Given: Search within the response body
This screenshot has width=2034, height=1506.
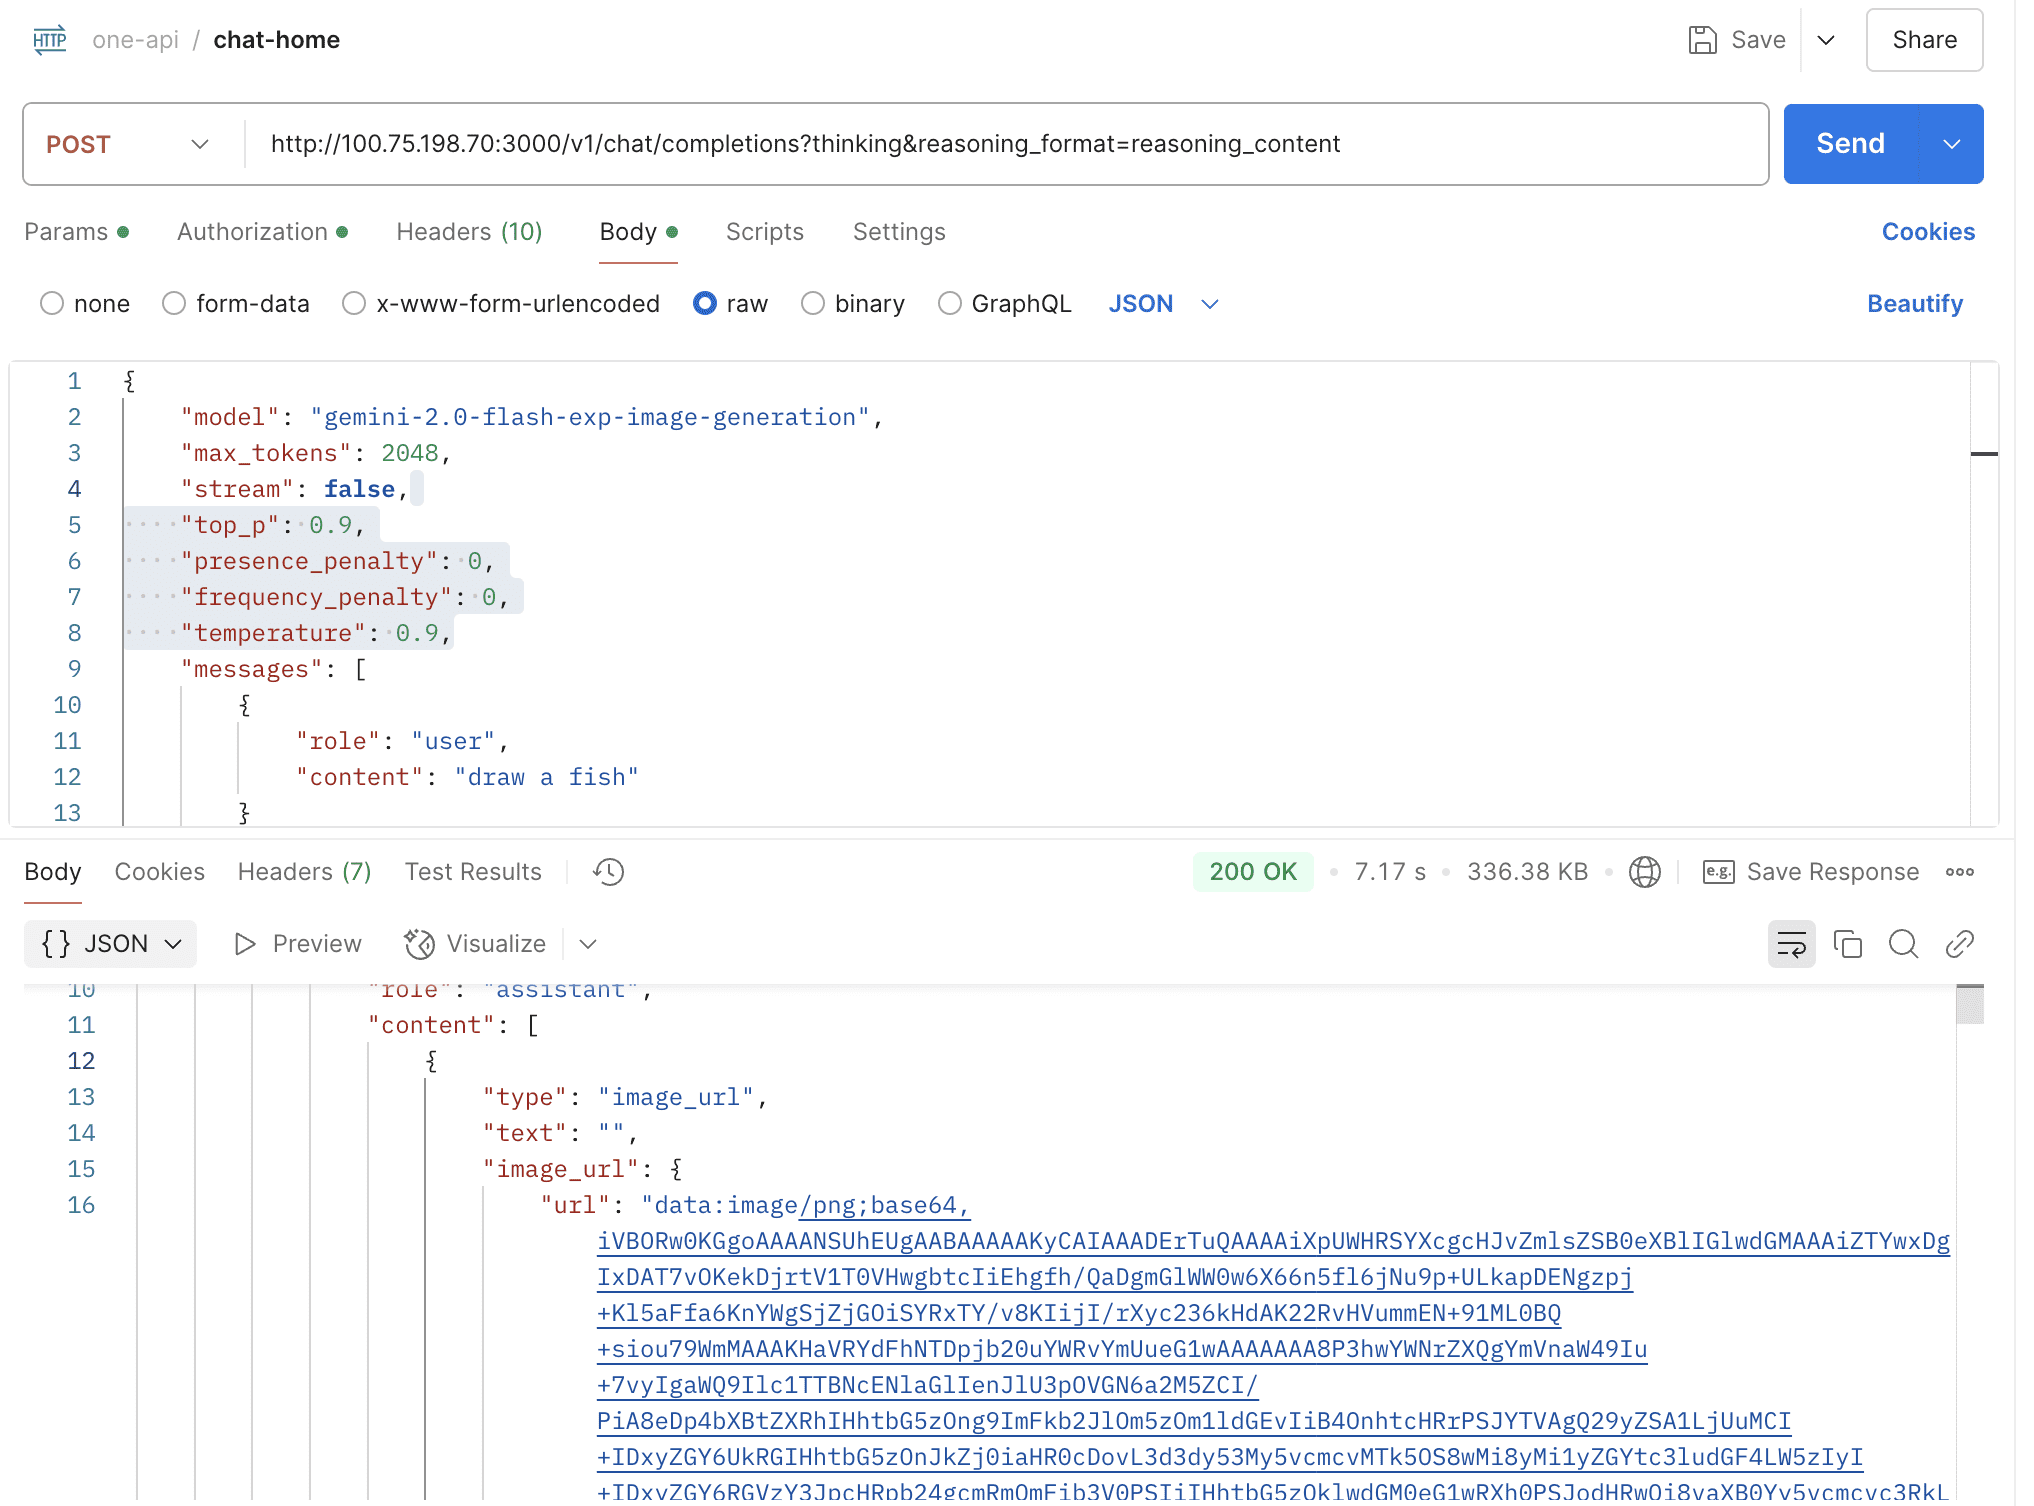Looking at the screenshot, I should pyautogui.click(x=1903, y=944).
